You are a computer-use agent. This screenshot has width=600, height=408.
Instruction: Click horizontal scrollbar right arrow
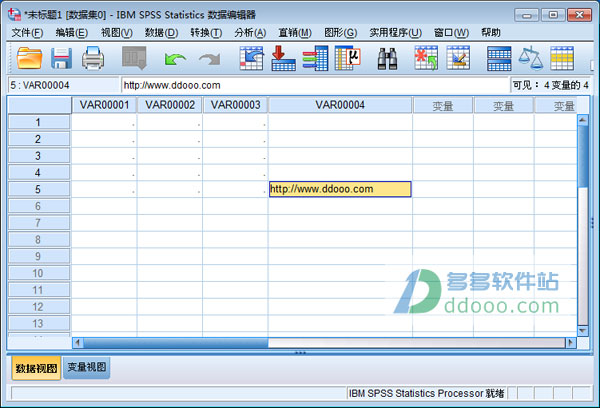pos(571,343)
